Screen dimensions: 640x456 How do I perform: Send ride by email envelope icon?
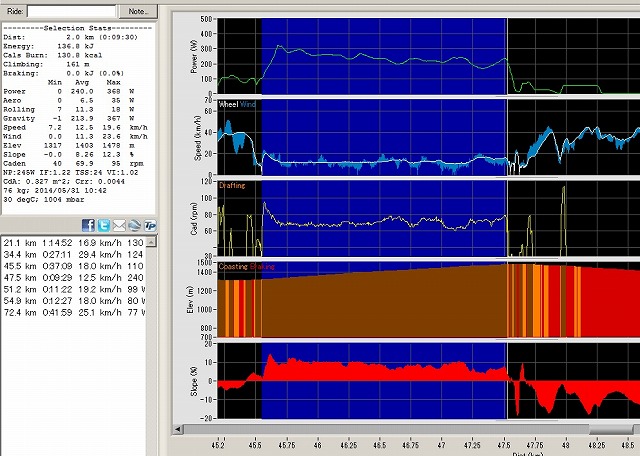[x=119, y=225]
